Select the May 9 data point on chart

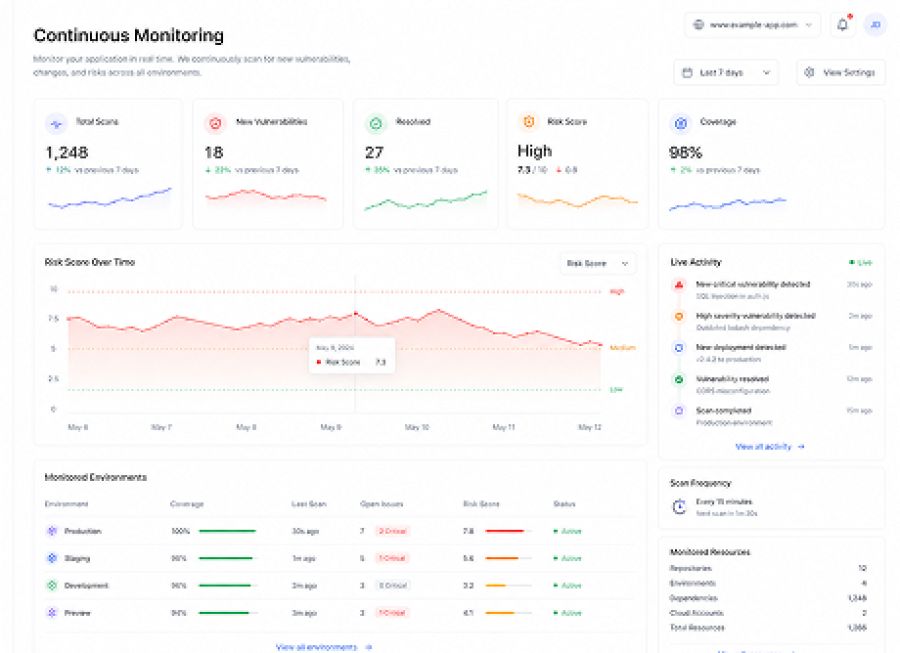pyautogui.click(x=355, y=313)
